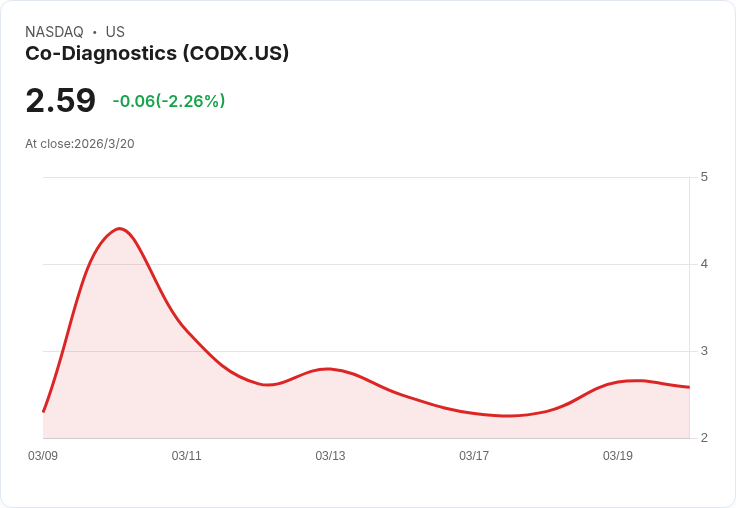736x508 pixels.
Task: Click the line's starting point above 03/09
Action: 44,412
